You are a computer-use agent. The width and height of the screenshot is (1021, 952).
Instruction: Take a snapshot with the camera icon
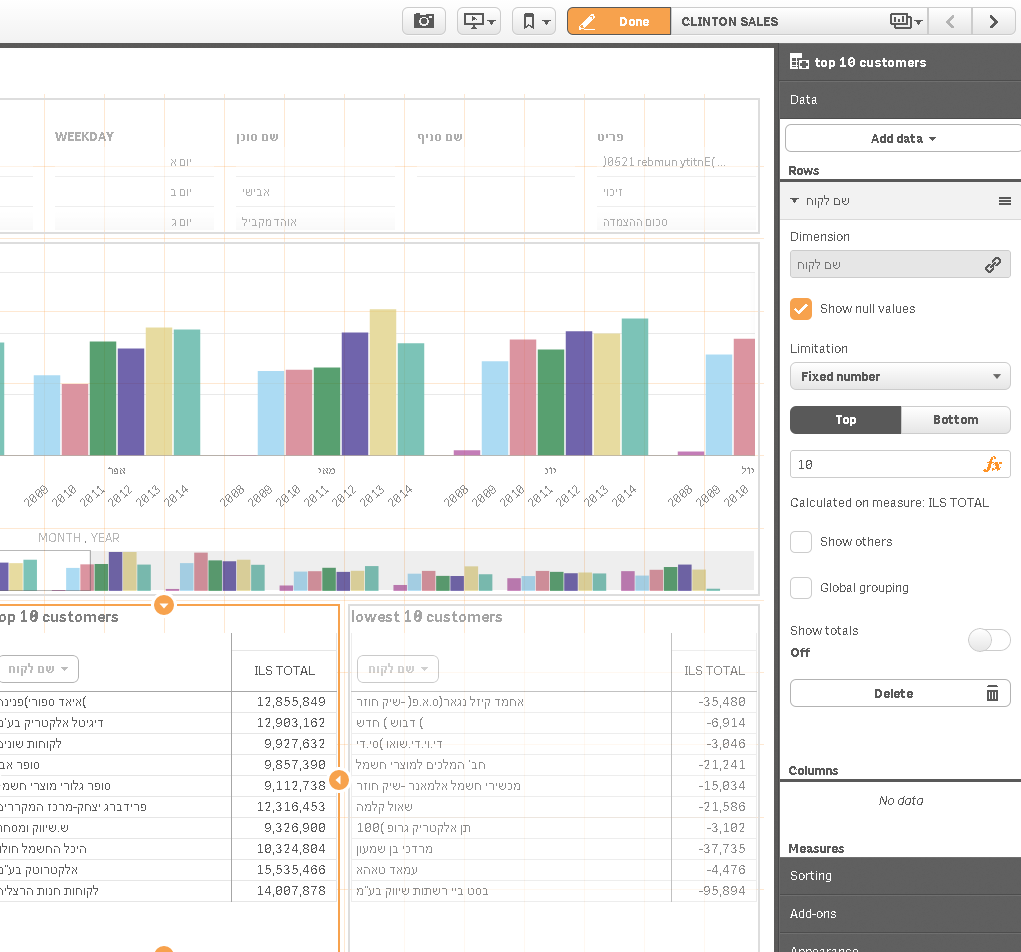click(x=423, y=21)
